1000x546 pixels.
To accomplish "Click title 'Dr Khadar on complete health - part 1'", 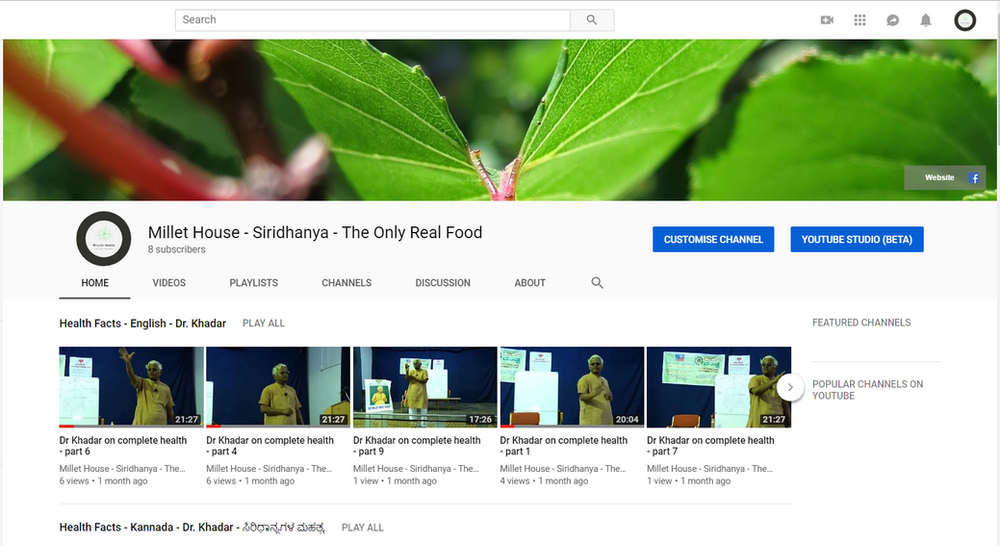I will tap(564, 446).
